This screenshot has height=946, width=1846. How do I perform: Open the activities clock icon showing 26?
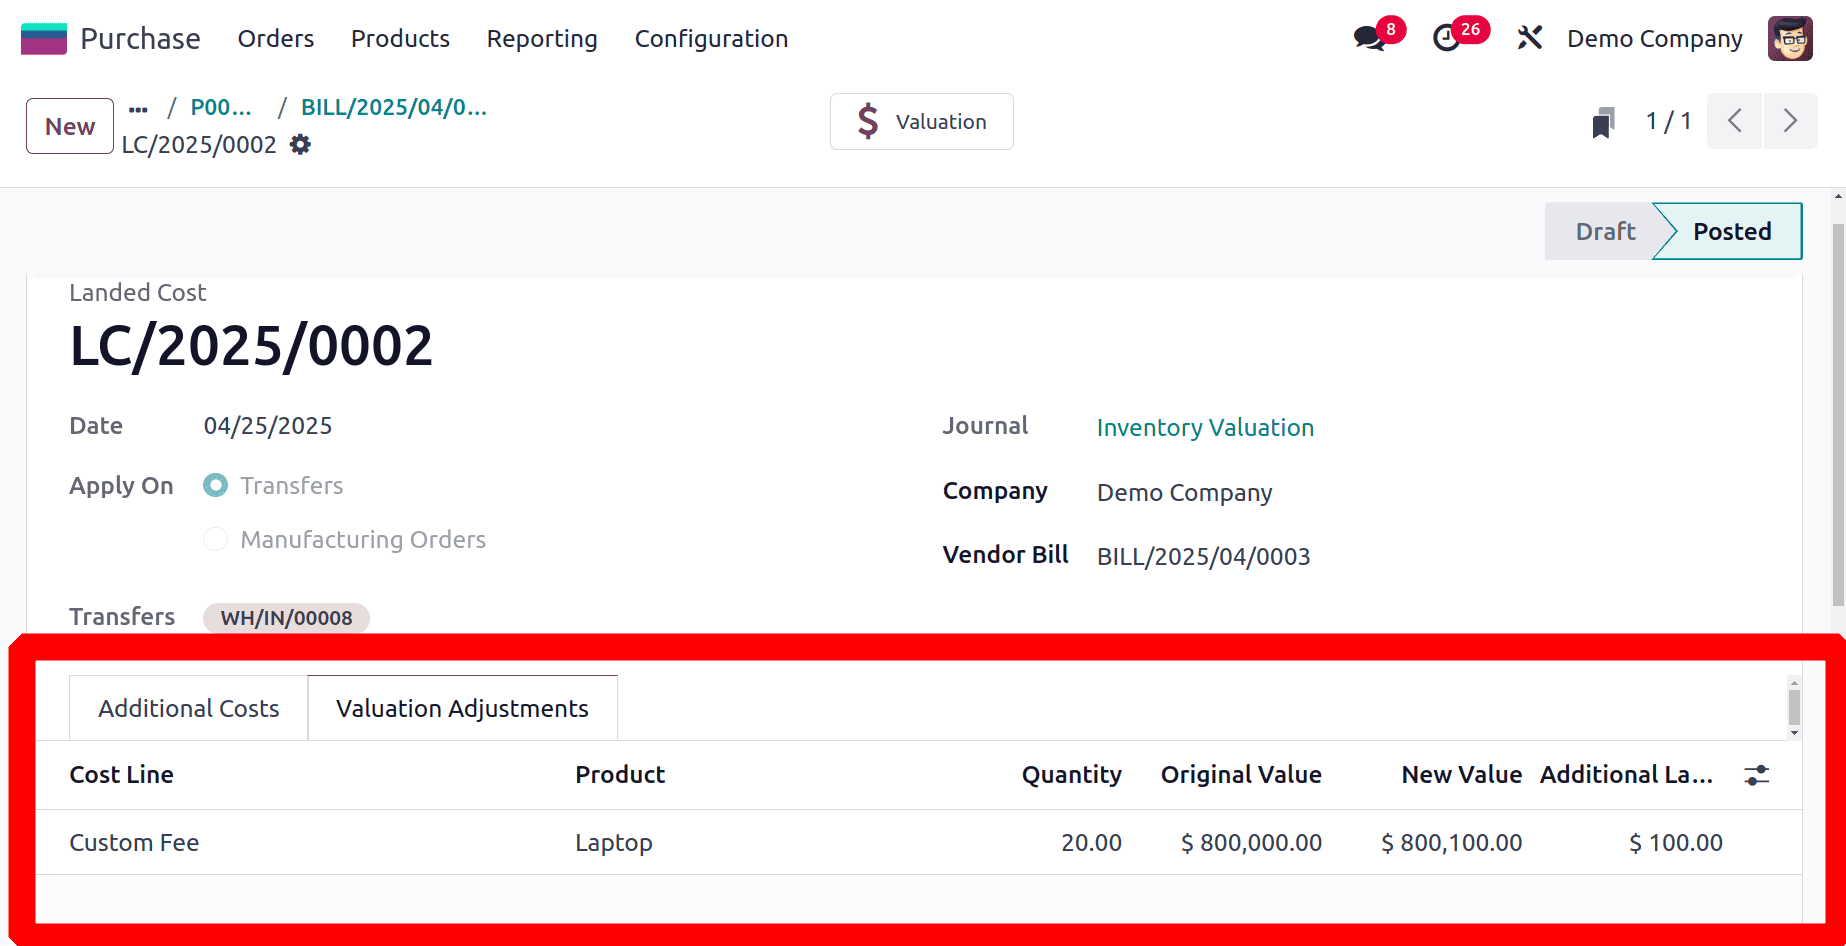[1447, 39]
